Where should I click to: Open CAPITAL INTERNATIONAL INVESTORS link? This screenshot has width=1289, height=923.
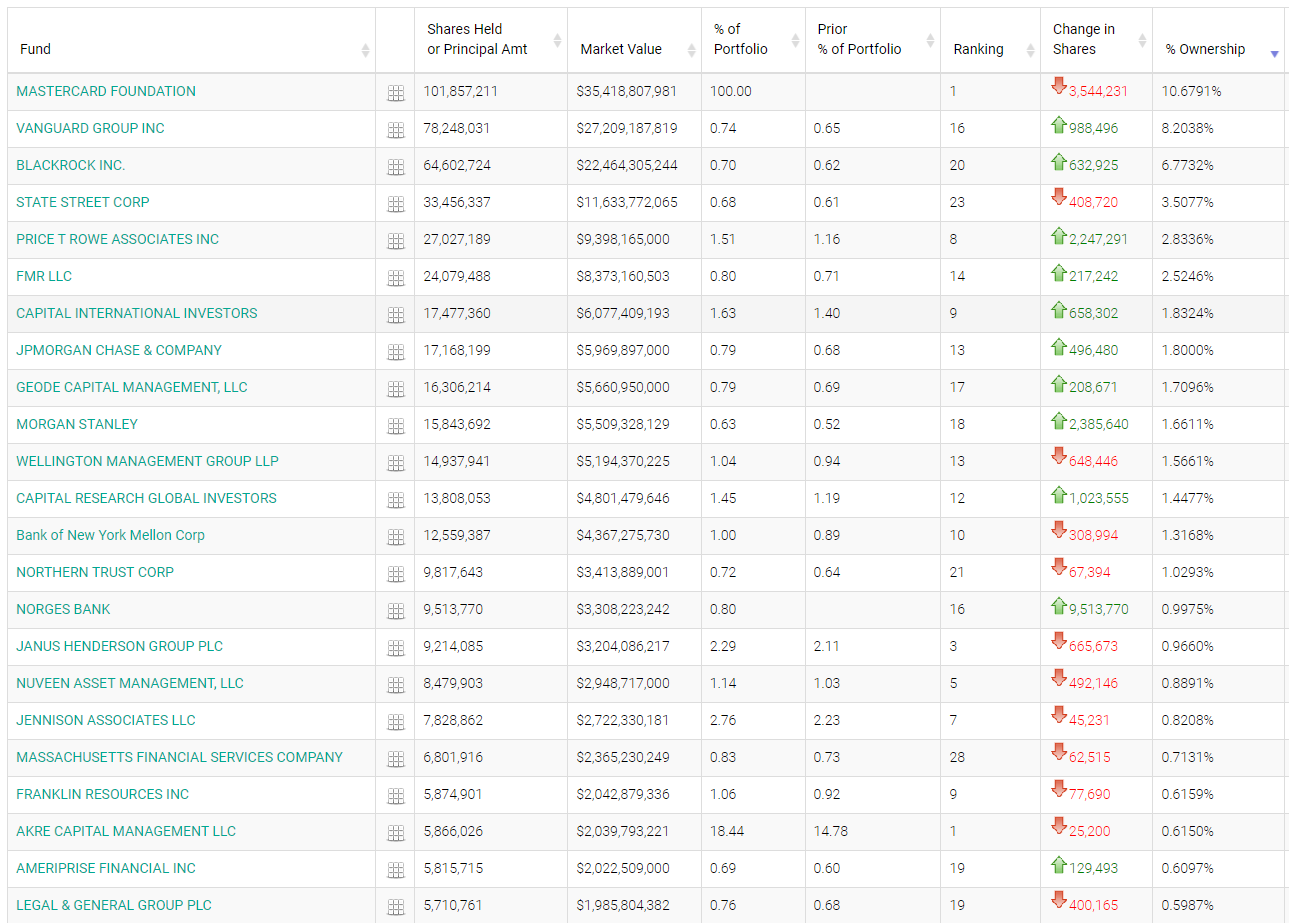point(137,313)
